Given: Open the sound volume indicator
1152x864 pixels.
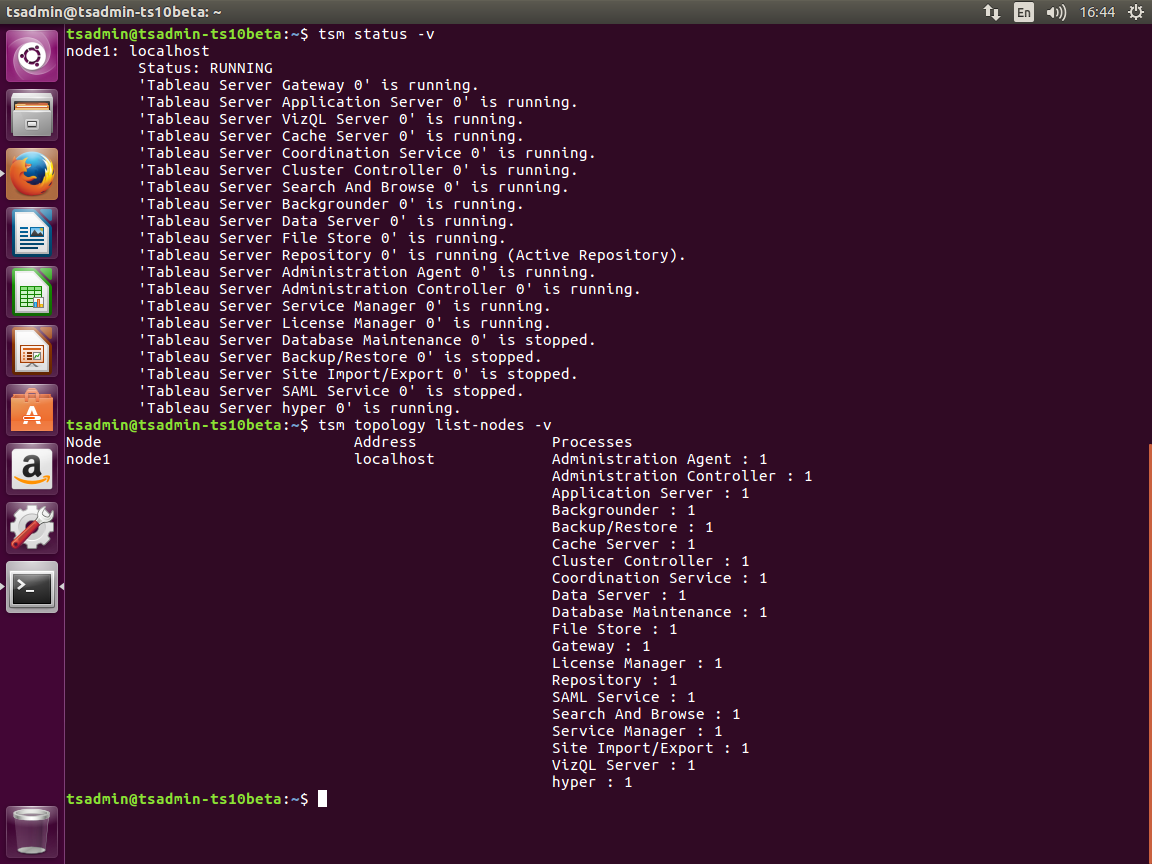Looking at the screenshot, I should point(1055,12).
